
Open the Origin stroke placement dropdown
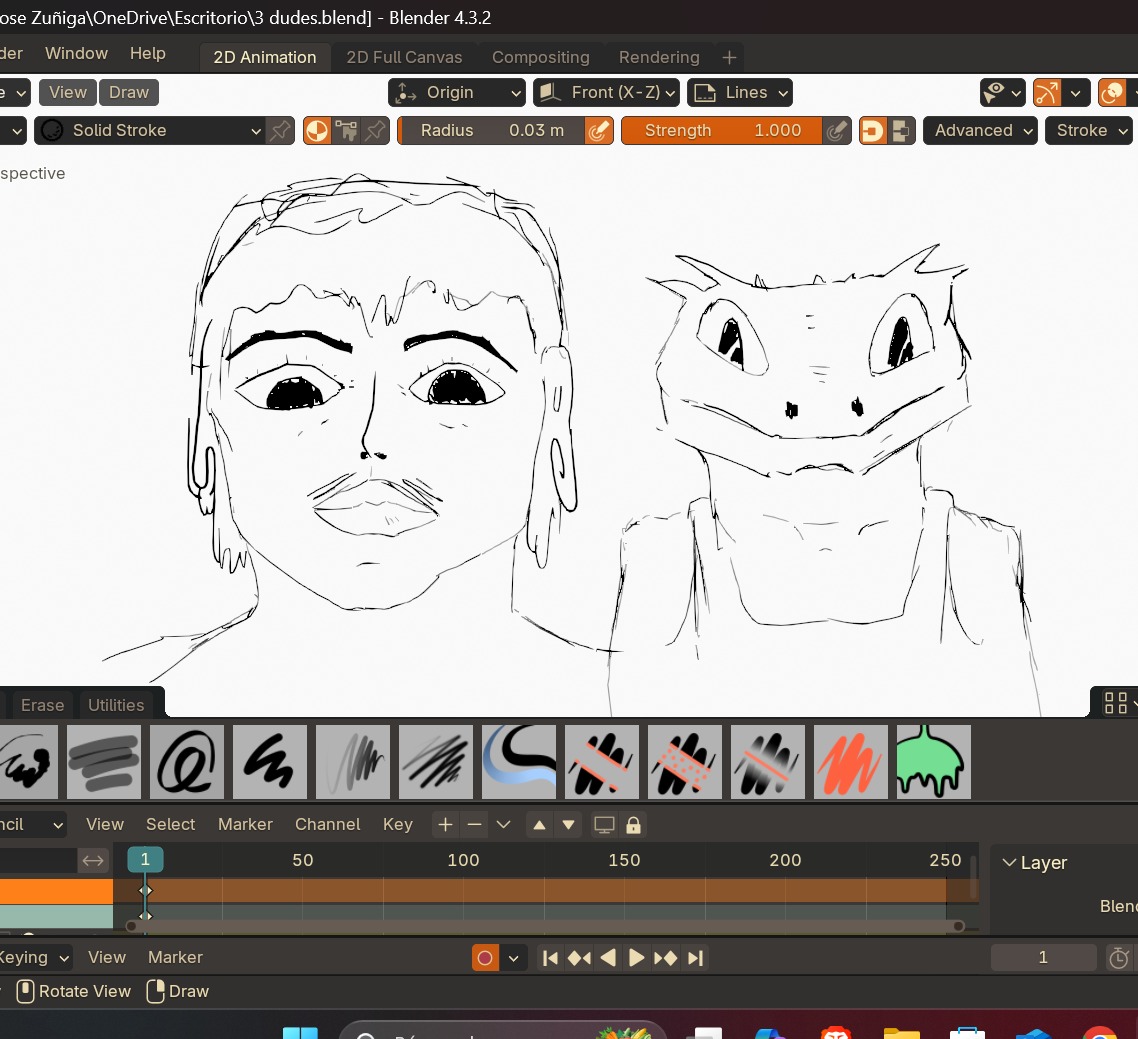pos(457,93)
